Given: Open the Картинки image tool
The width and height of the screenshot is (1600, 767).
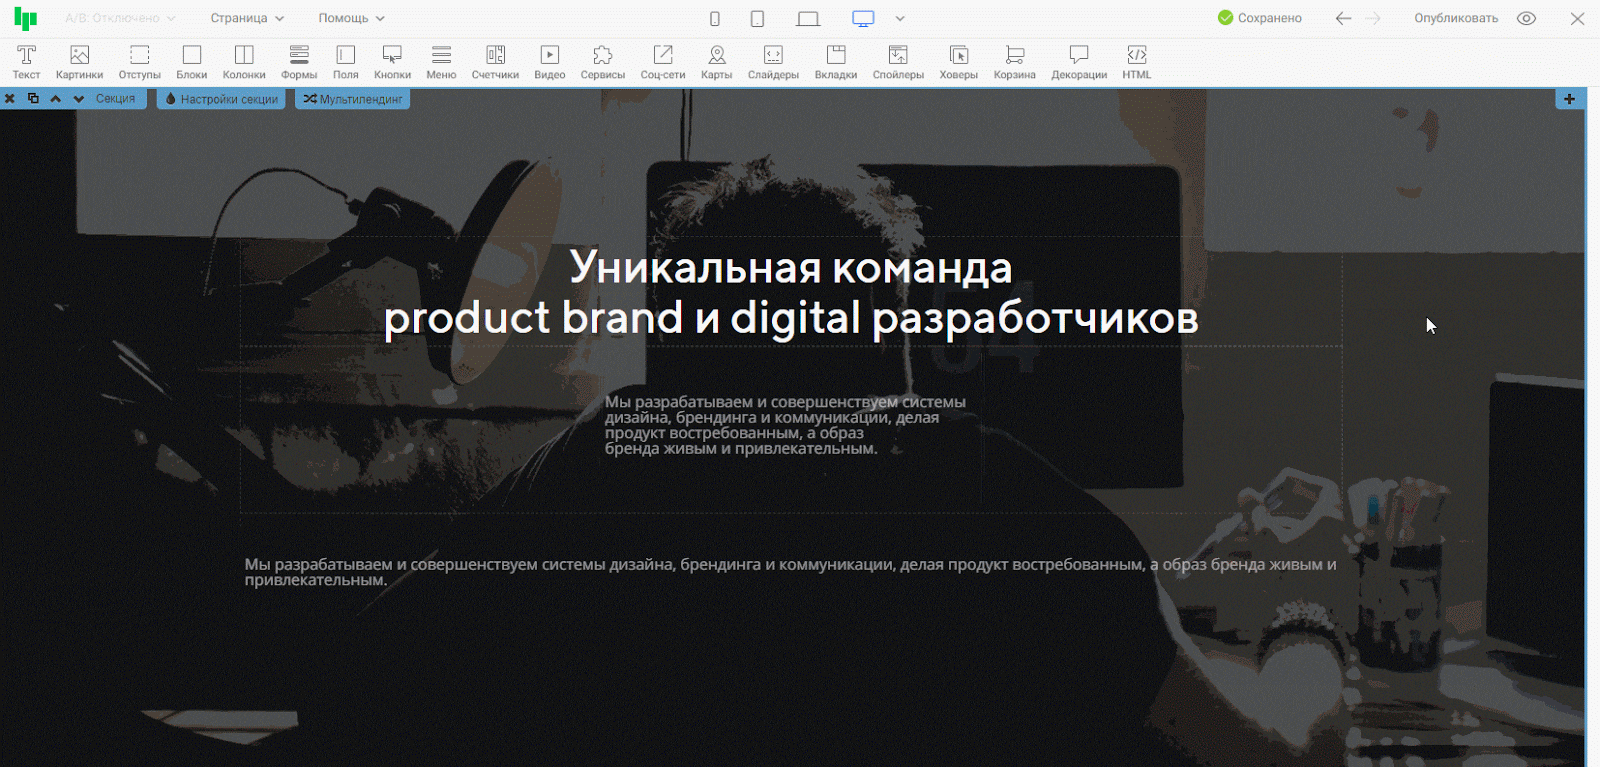Looking at the screenshot, I should tap(79, 62).
